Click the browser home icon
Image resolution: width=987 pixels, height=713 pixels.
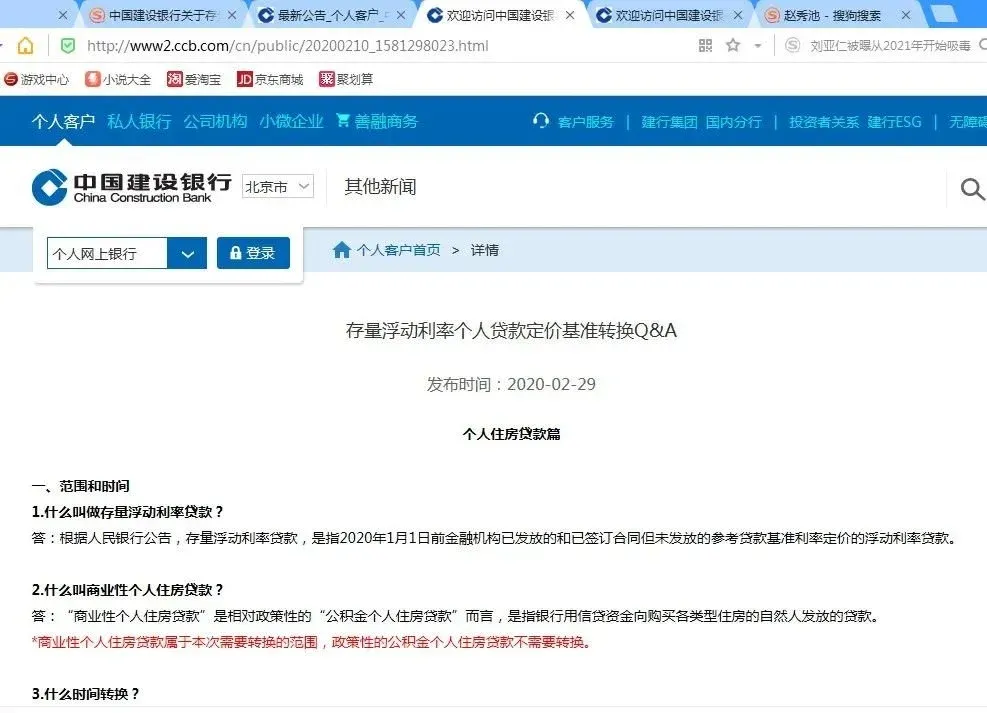tap(25, 45)
